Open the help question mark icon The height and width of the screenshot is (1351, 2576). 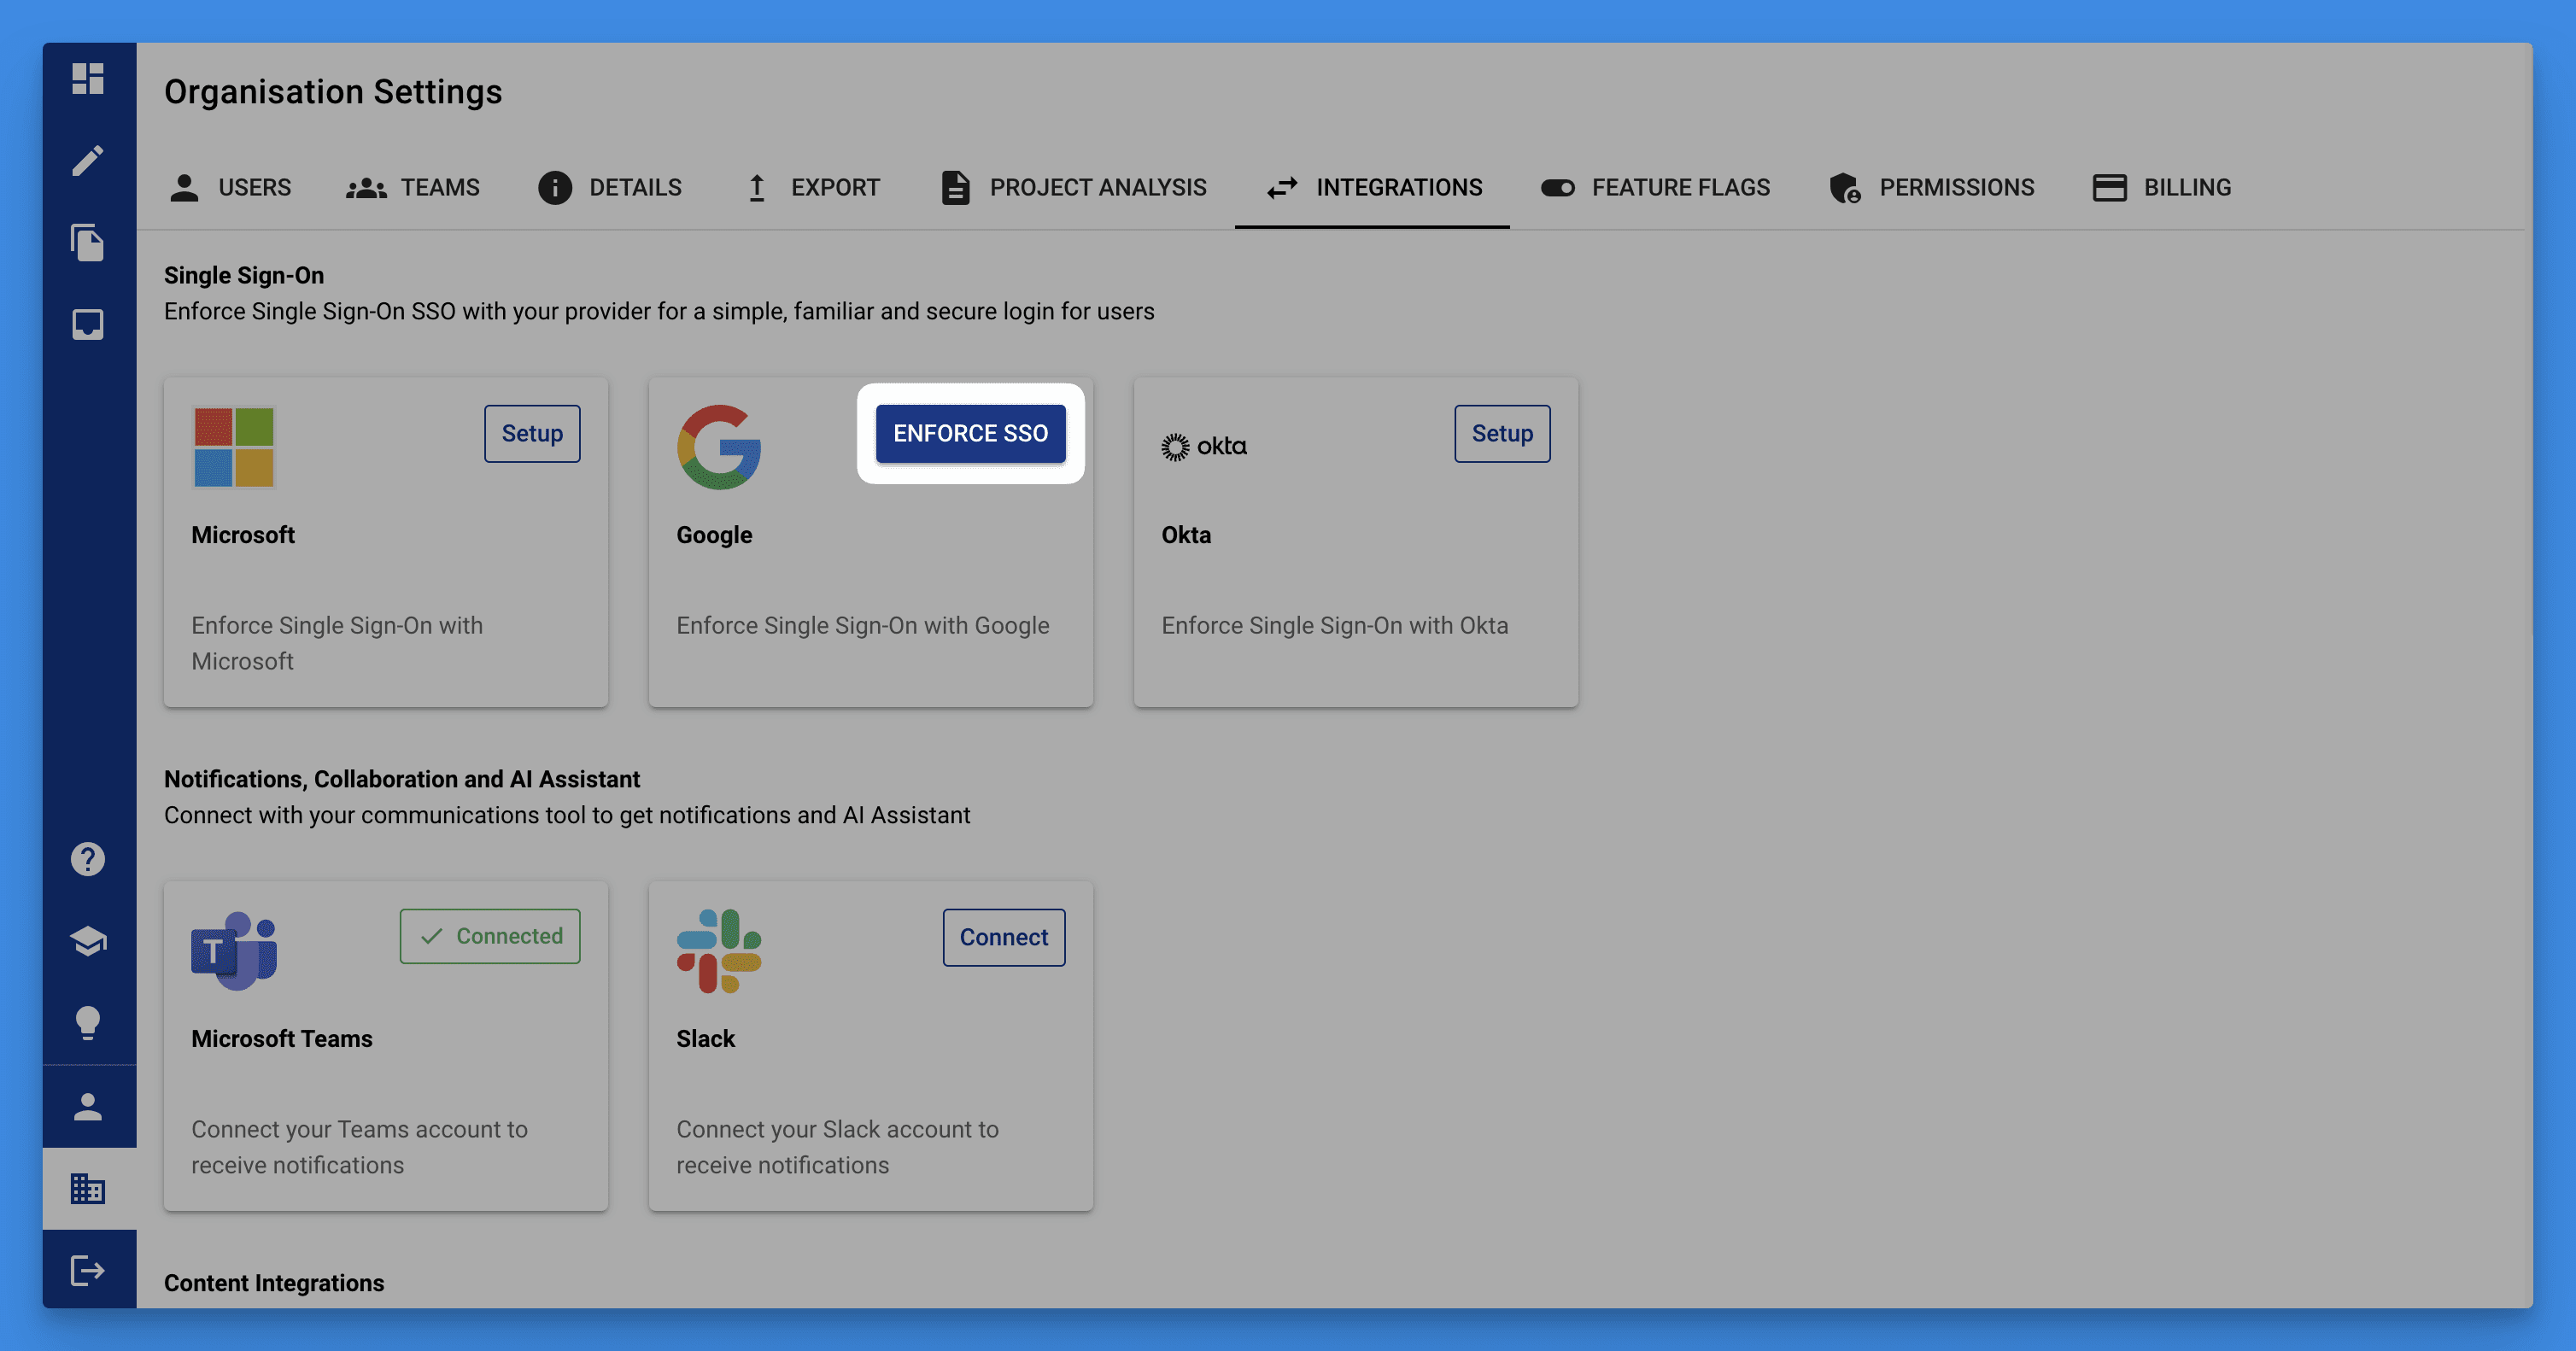pos(88,859)
